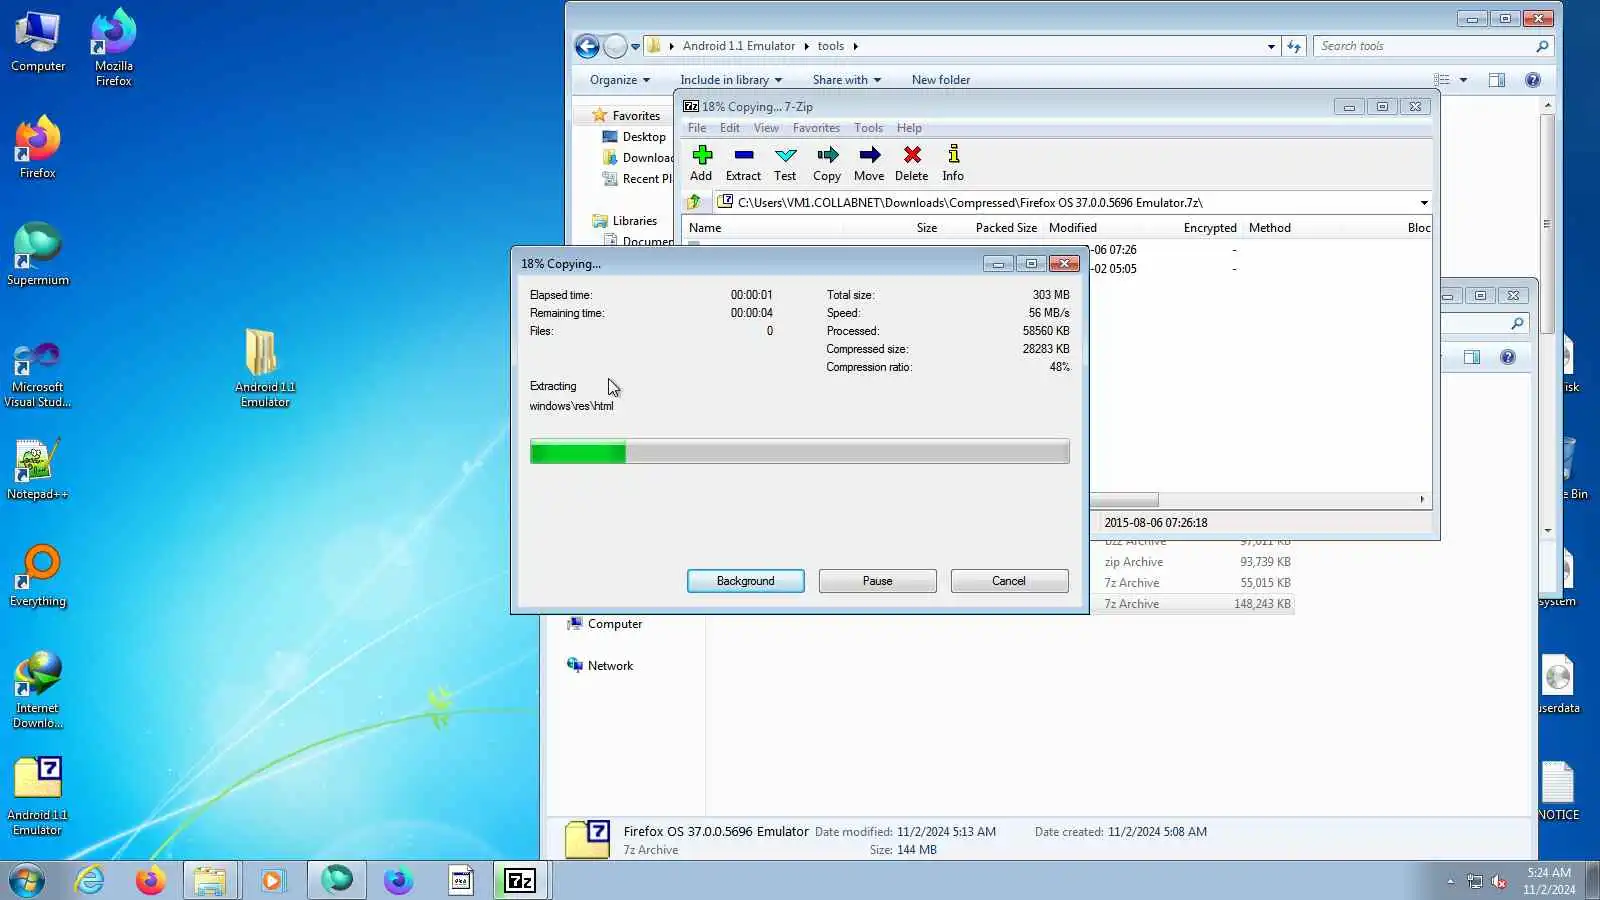
Task: Select the Android 1.1 Emulator desktop folder
Action: point(265,367)
